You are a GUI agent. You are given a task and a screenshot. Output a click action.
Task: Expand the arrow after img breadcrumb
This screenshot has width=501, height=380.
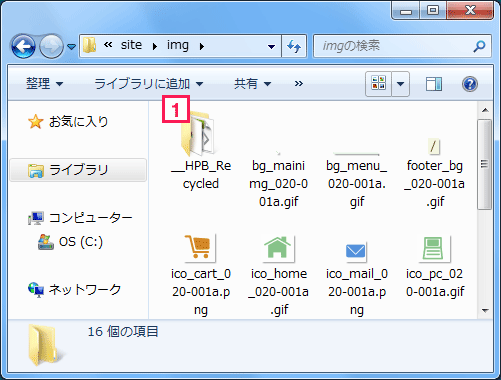point(201,46)
